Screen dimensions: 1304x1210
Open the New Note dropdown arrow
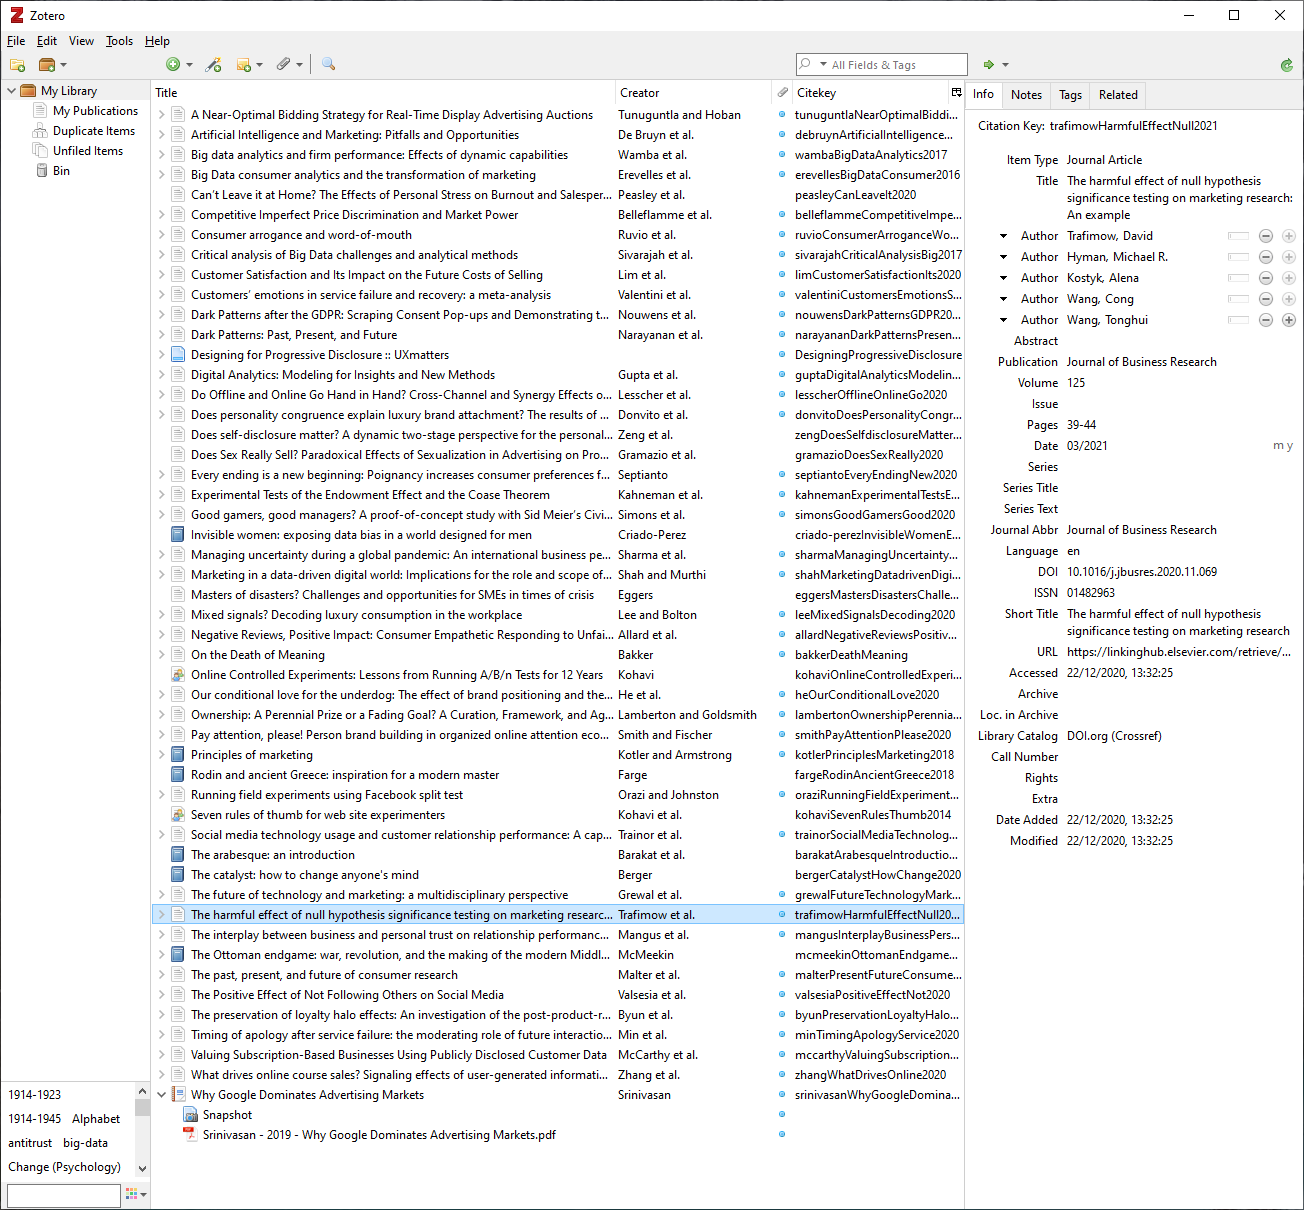click(x=259, y=65)
